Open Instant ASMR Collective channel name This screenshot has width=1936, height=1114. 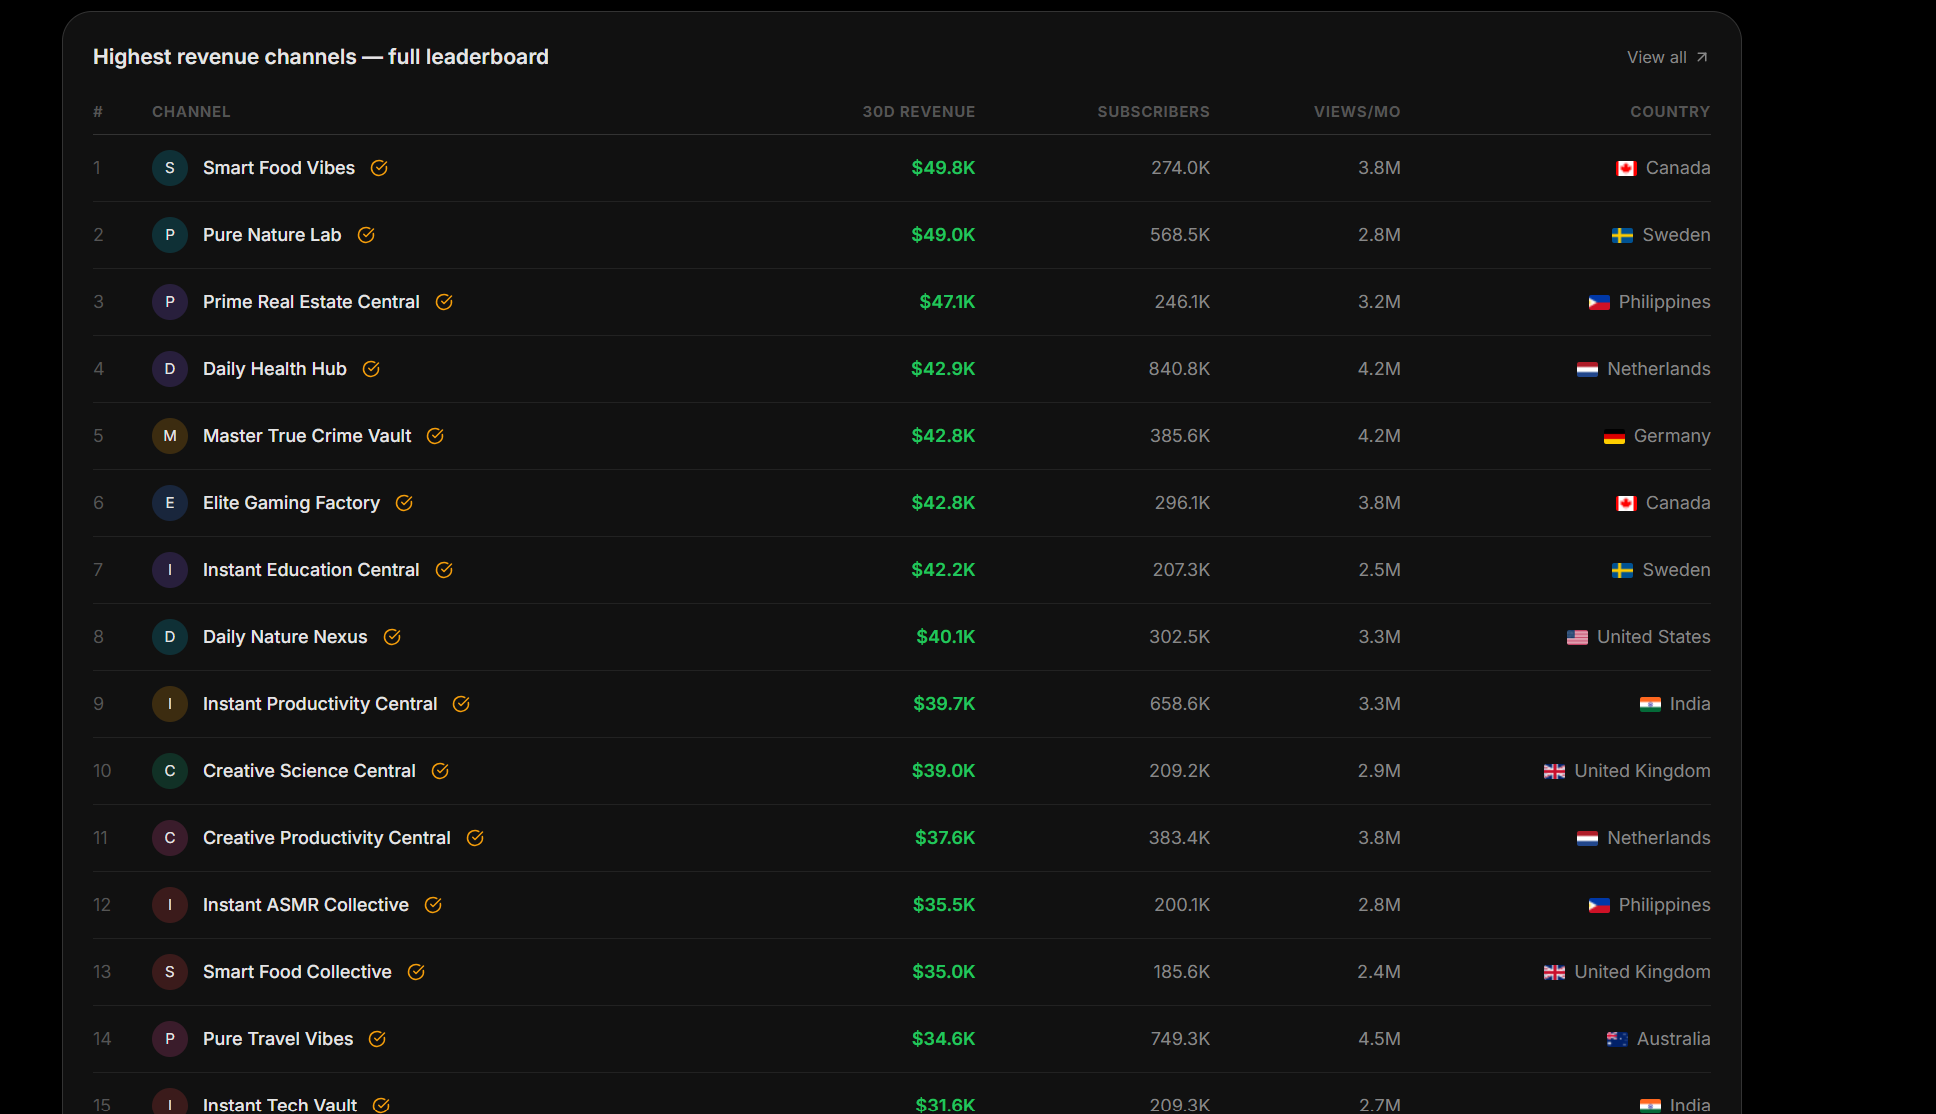305,905
